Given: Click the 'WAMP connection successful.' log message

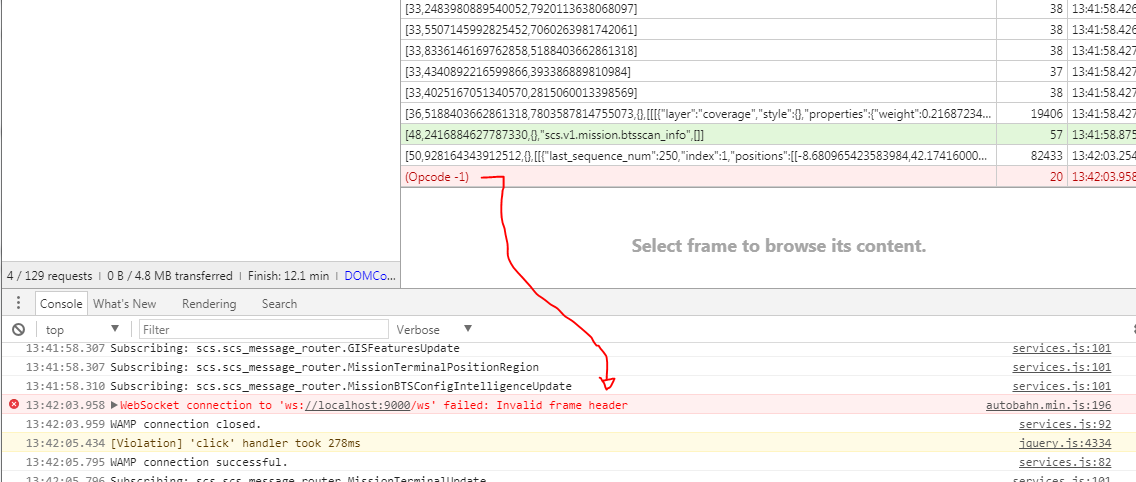Looking at the screenshot, I should [x=199, y=462].
